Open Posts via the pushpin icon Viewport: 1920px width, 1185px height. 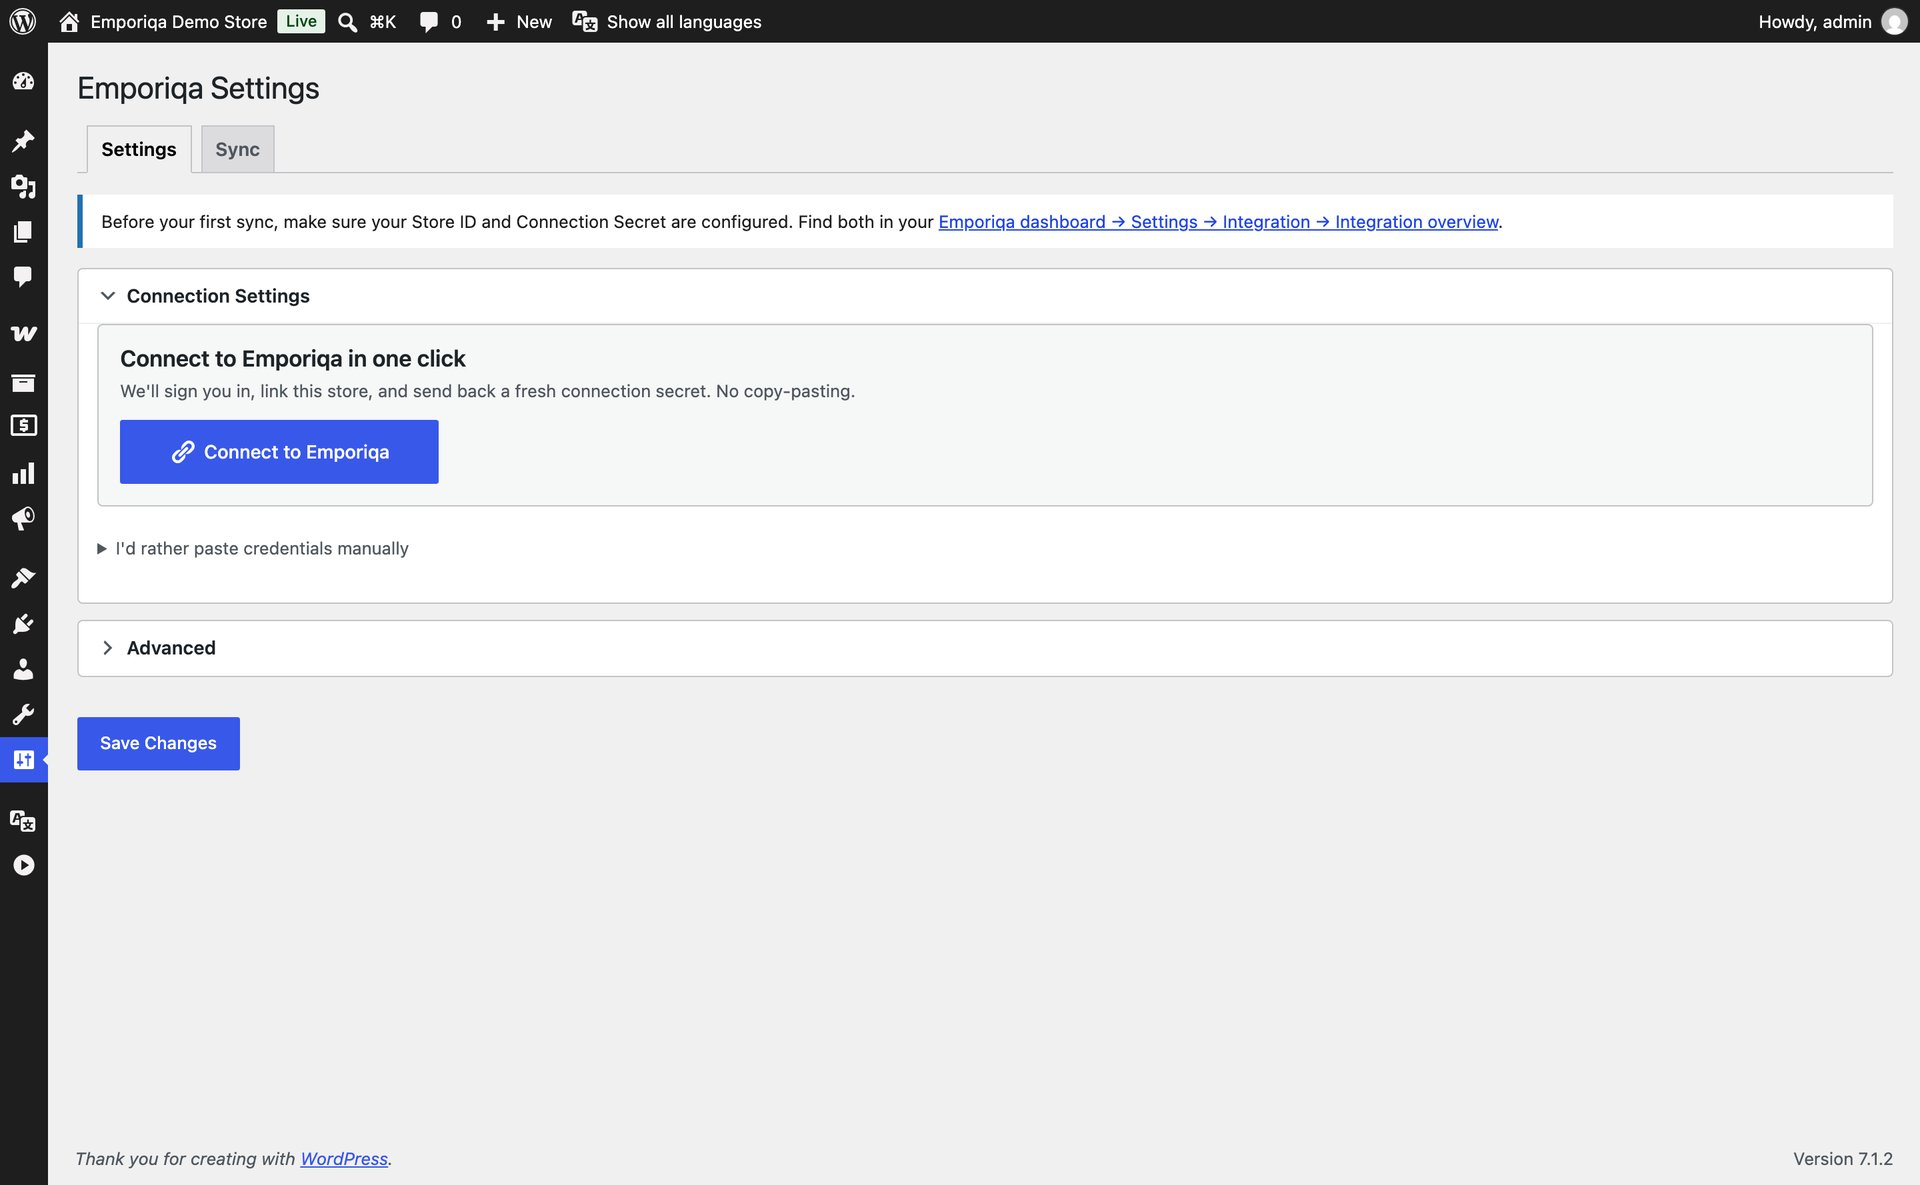click(23, 141)
